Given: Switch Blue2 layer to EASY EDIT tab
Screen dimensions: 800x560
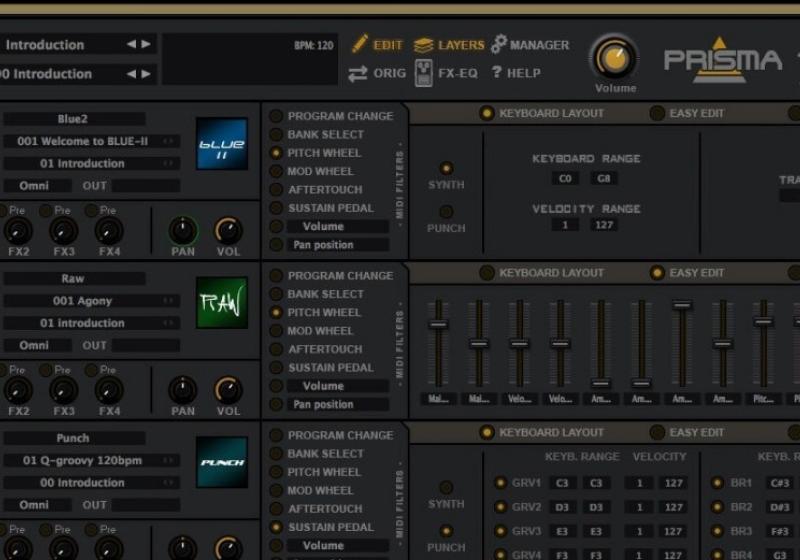Looking at the screenshot, I should tap(657, 113).
